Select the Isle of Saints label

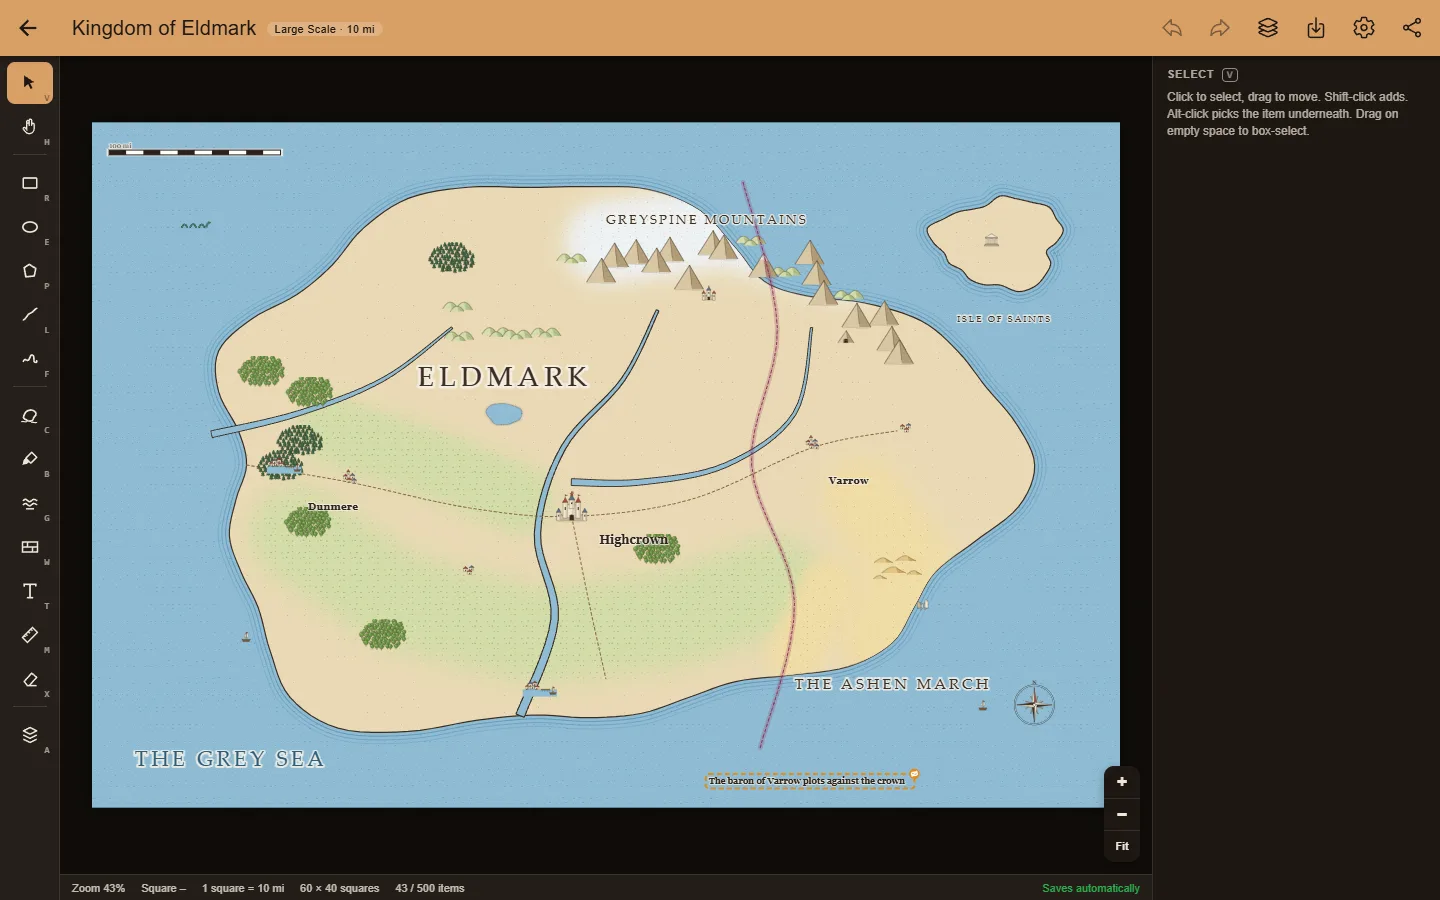[1003, 319]
